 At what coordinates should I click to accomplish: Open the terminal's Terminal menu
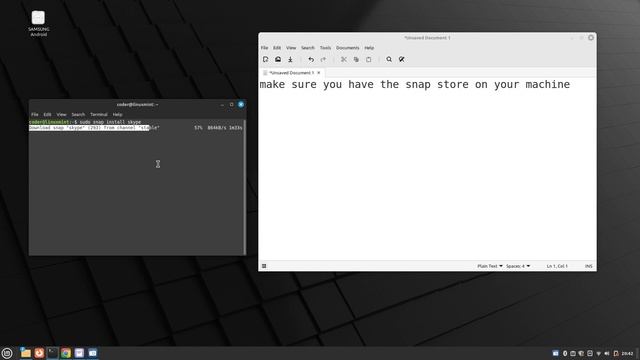pos(99,115)
